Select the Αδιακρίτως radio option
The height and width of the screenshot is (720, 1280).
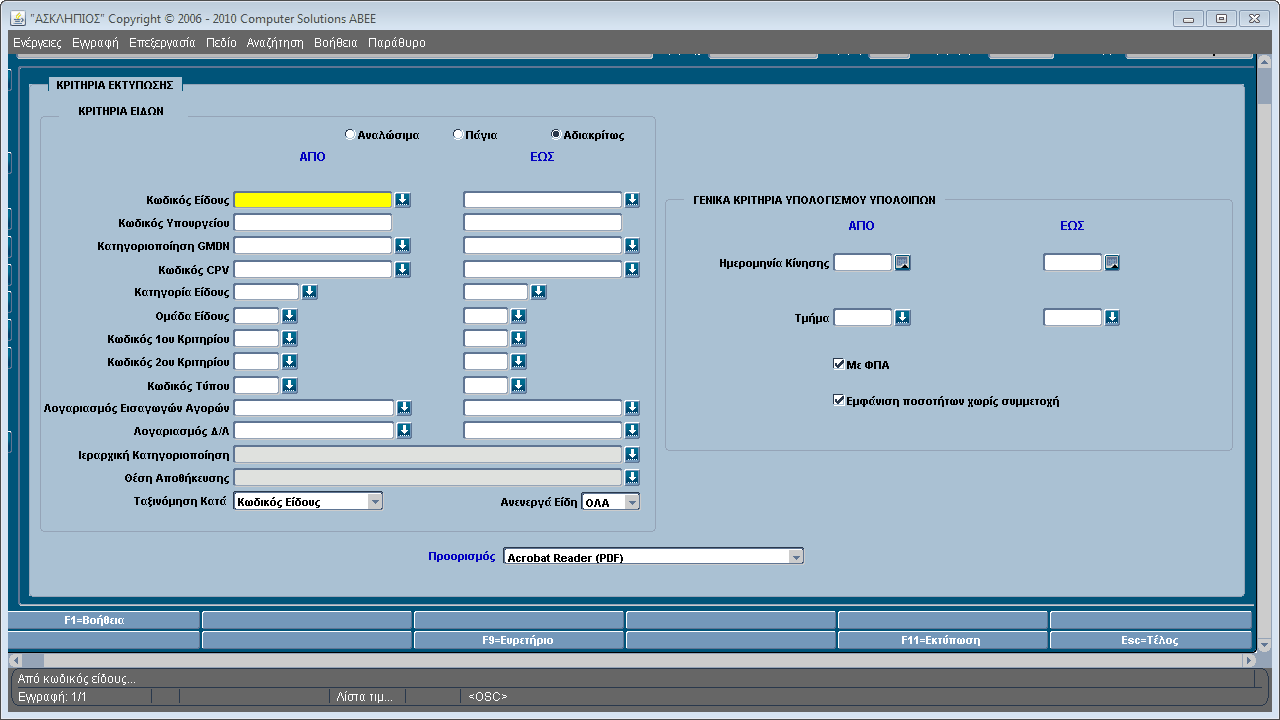pos(556,134)
